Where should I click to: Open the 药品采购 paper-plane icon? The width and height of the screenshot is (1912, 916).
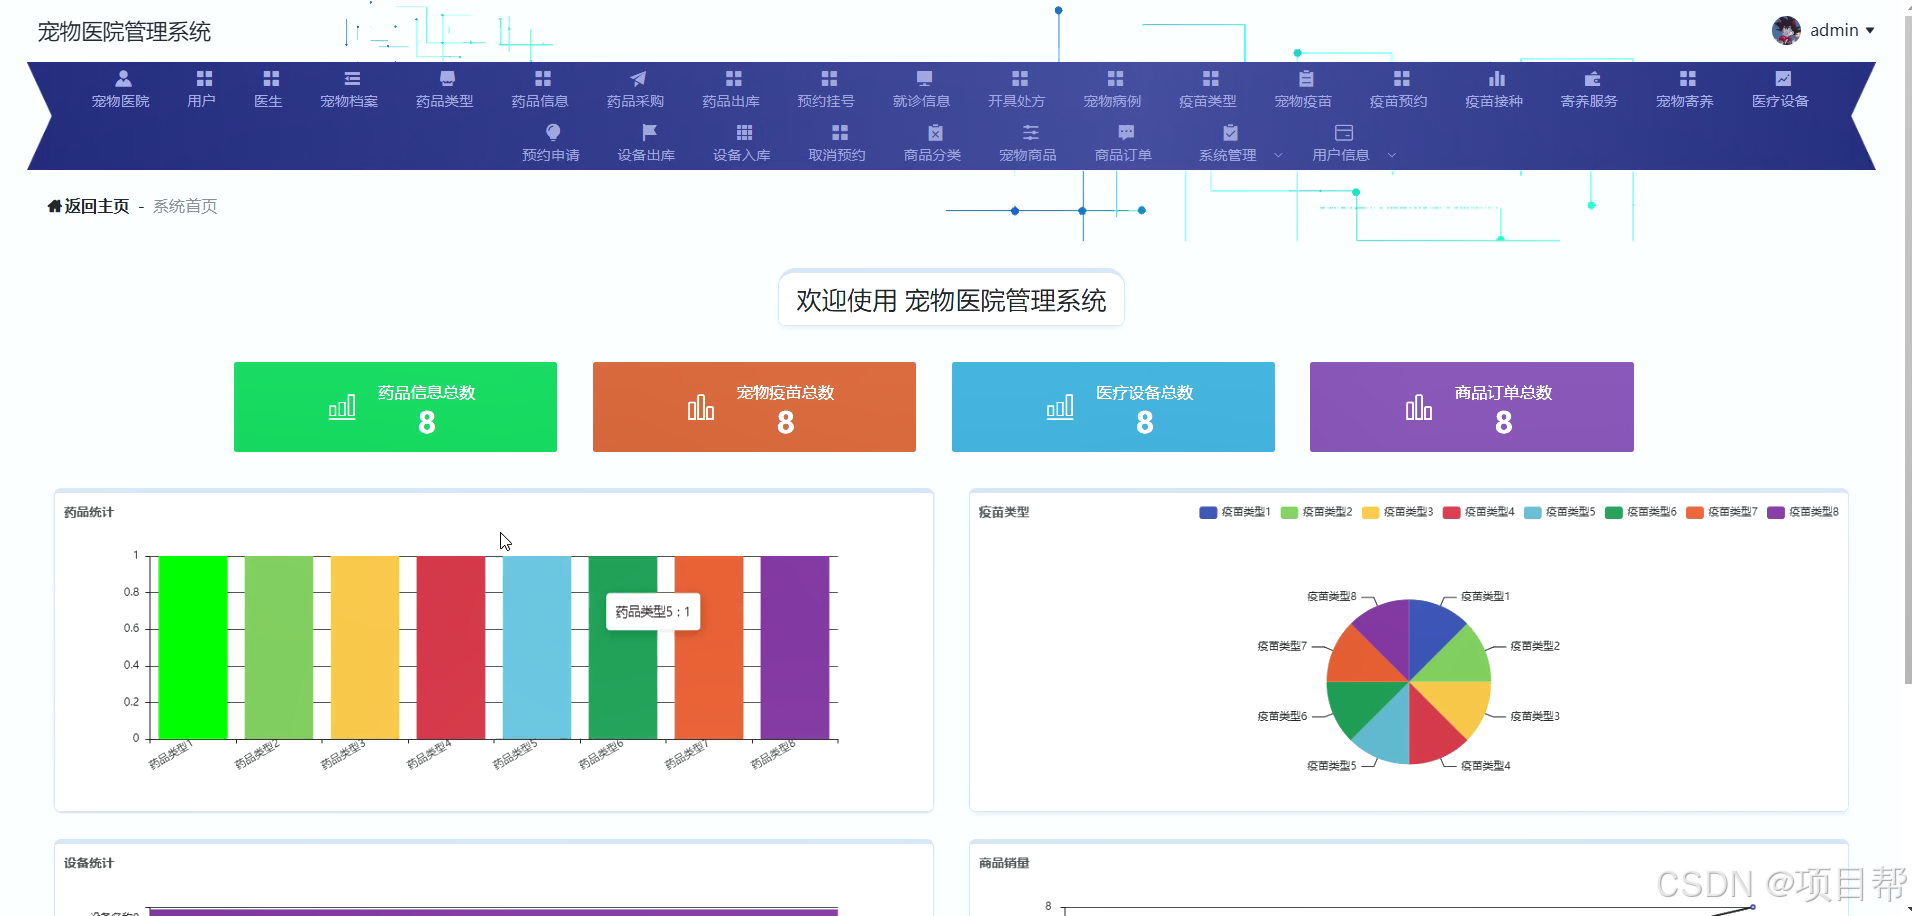(638, 78)
